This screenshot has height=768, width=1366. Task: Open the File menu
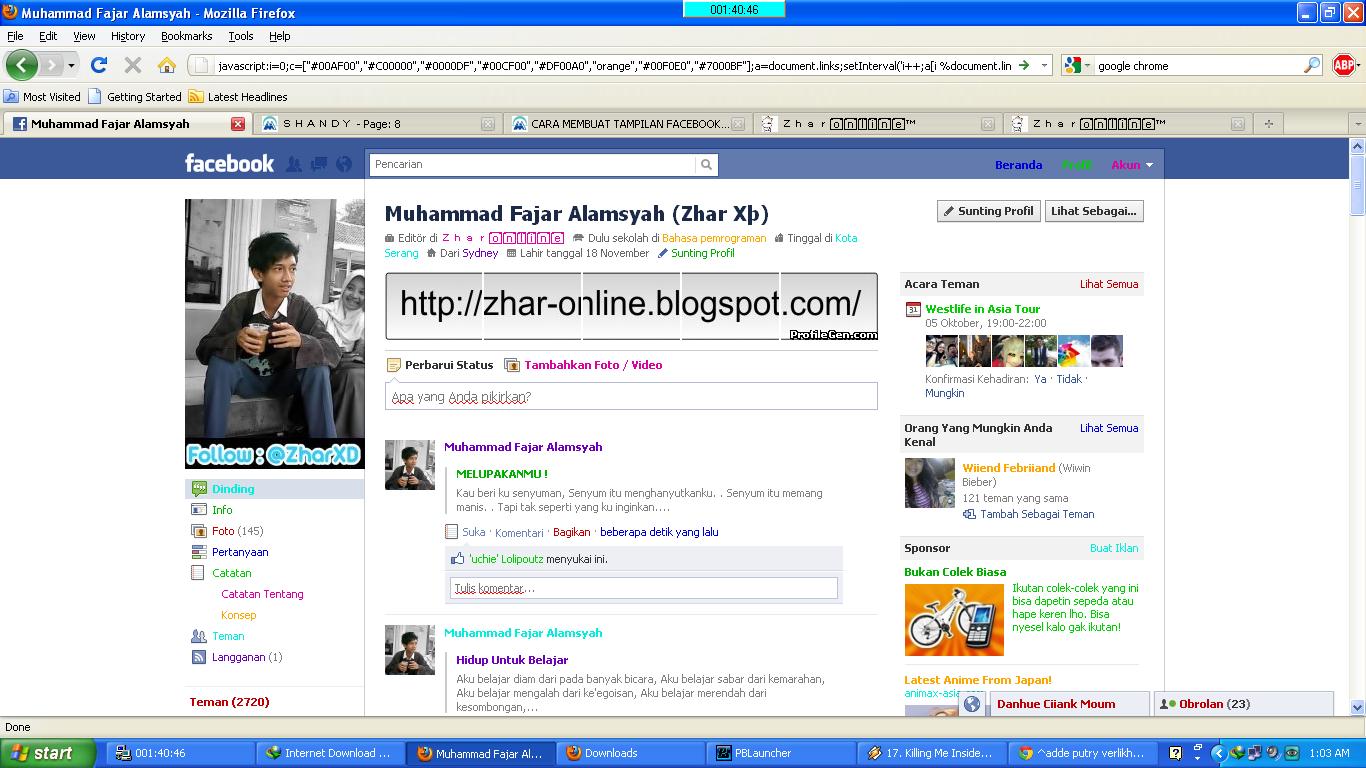click(x=16, y=36)
